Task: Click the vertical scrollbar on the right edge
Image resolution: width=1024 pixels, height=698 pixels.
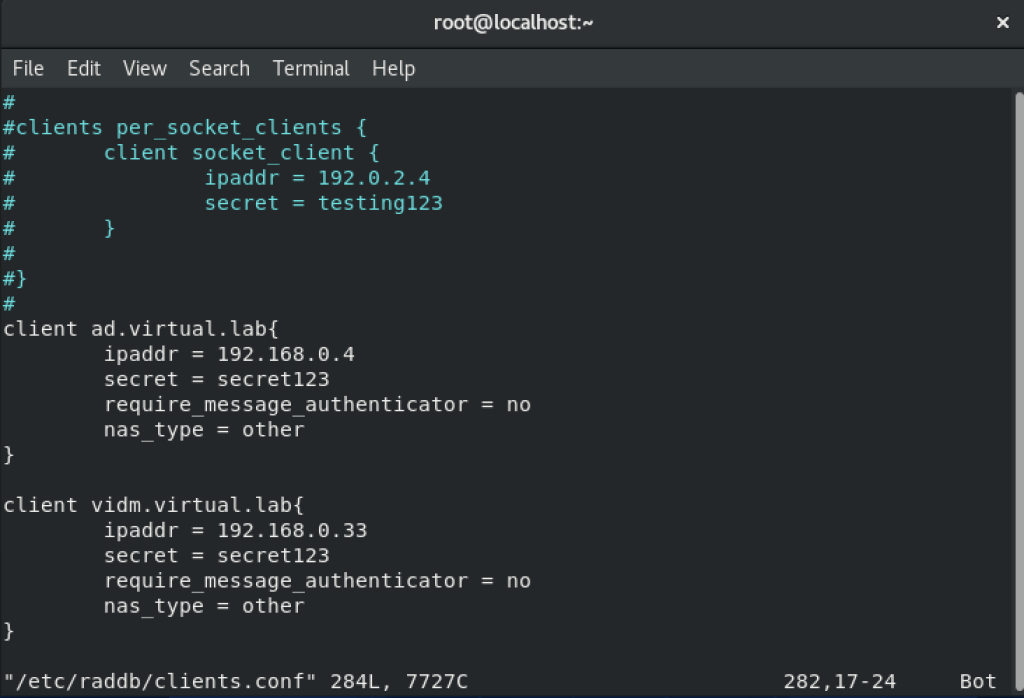Action: pyautogui.click(x=1019, y=380)
